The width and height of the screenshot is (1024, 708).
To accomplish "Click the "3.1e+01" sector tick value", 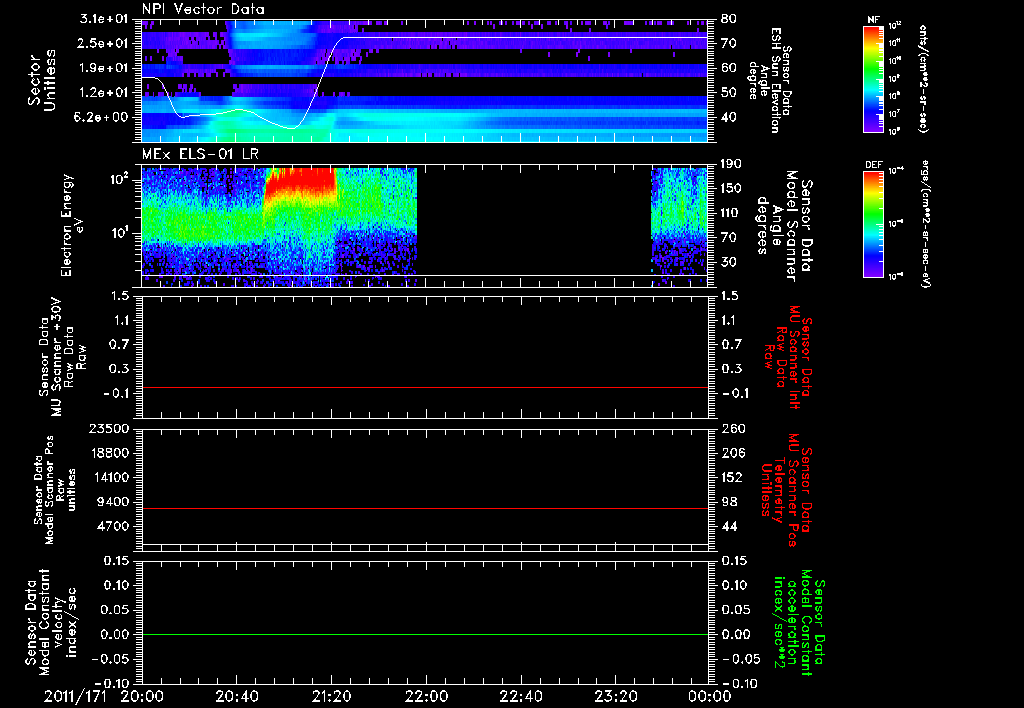I will tap(103, 18).
